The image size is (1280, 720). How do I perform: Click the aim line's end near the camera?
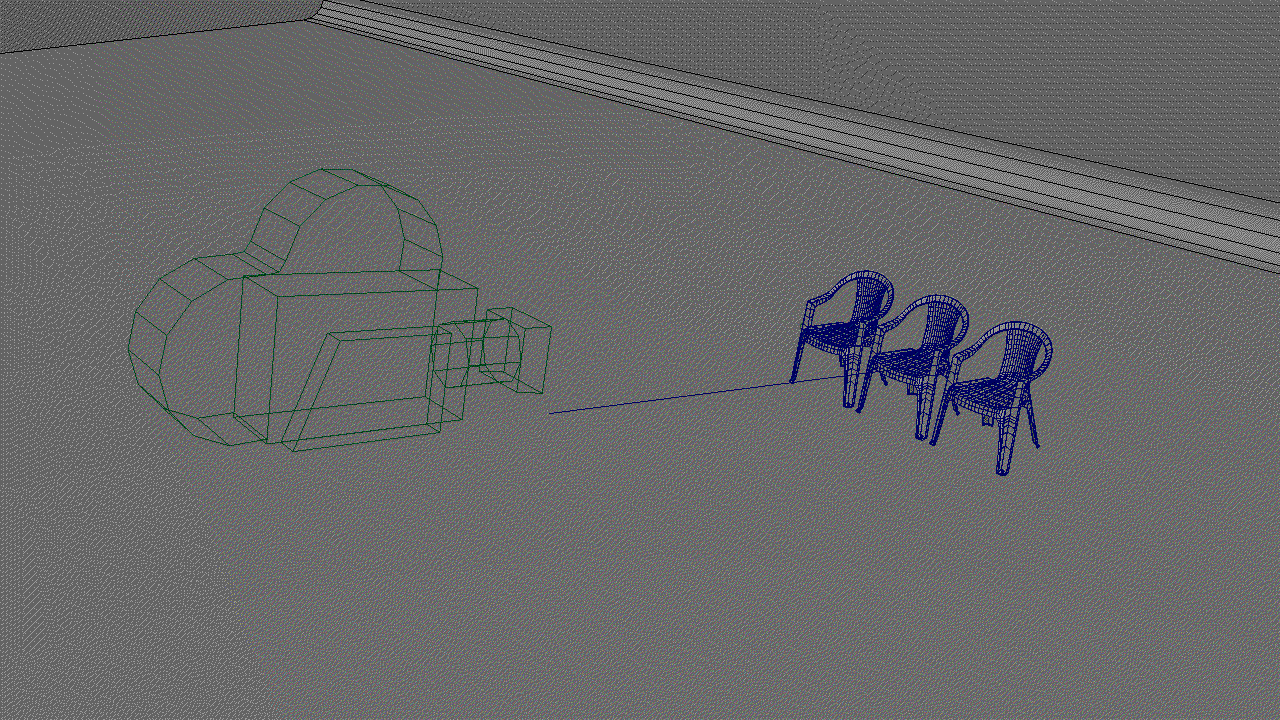[x=553, y=412]
